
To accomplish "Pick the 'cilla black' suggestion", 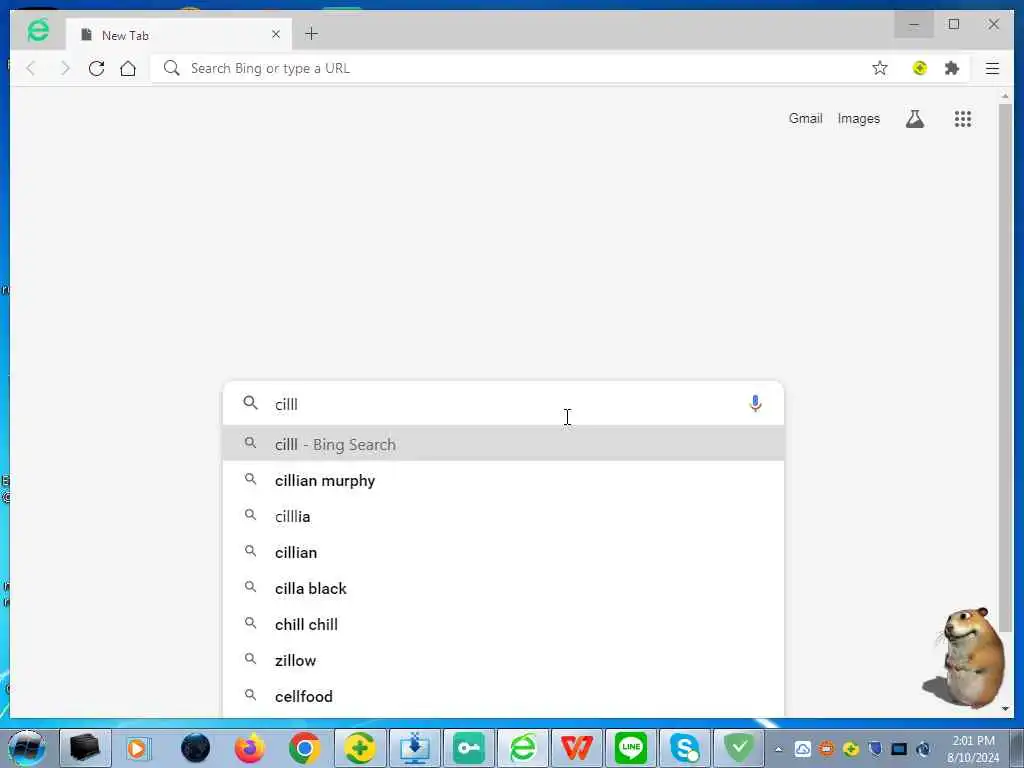I will (x=503, y=588).
